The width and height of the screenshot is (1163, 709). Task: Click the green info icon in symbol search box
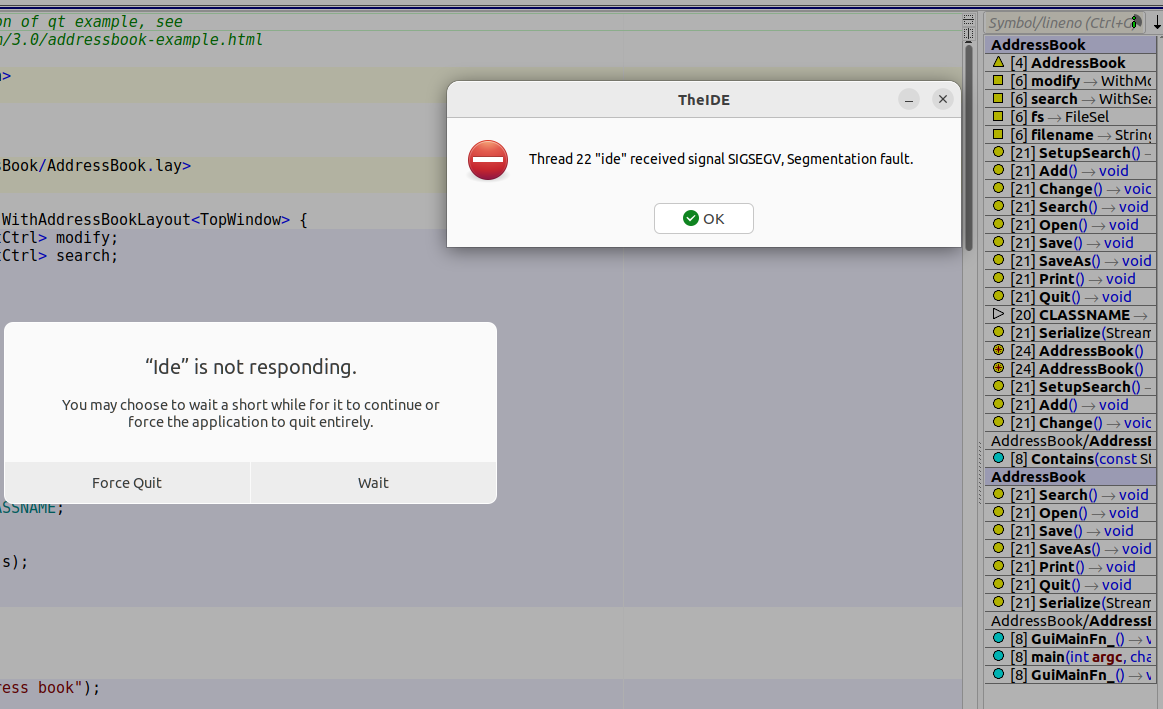point(1135,21)
